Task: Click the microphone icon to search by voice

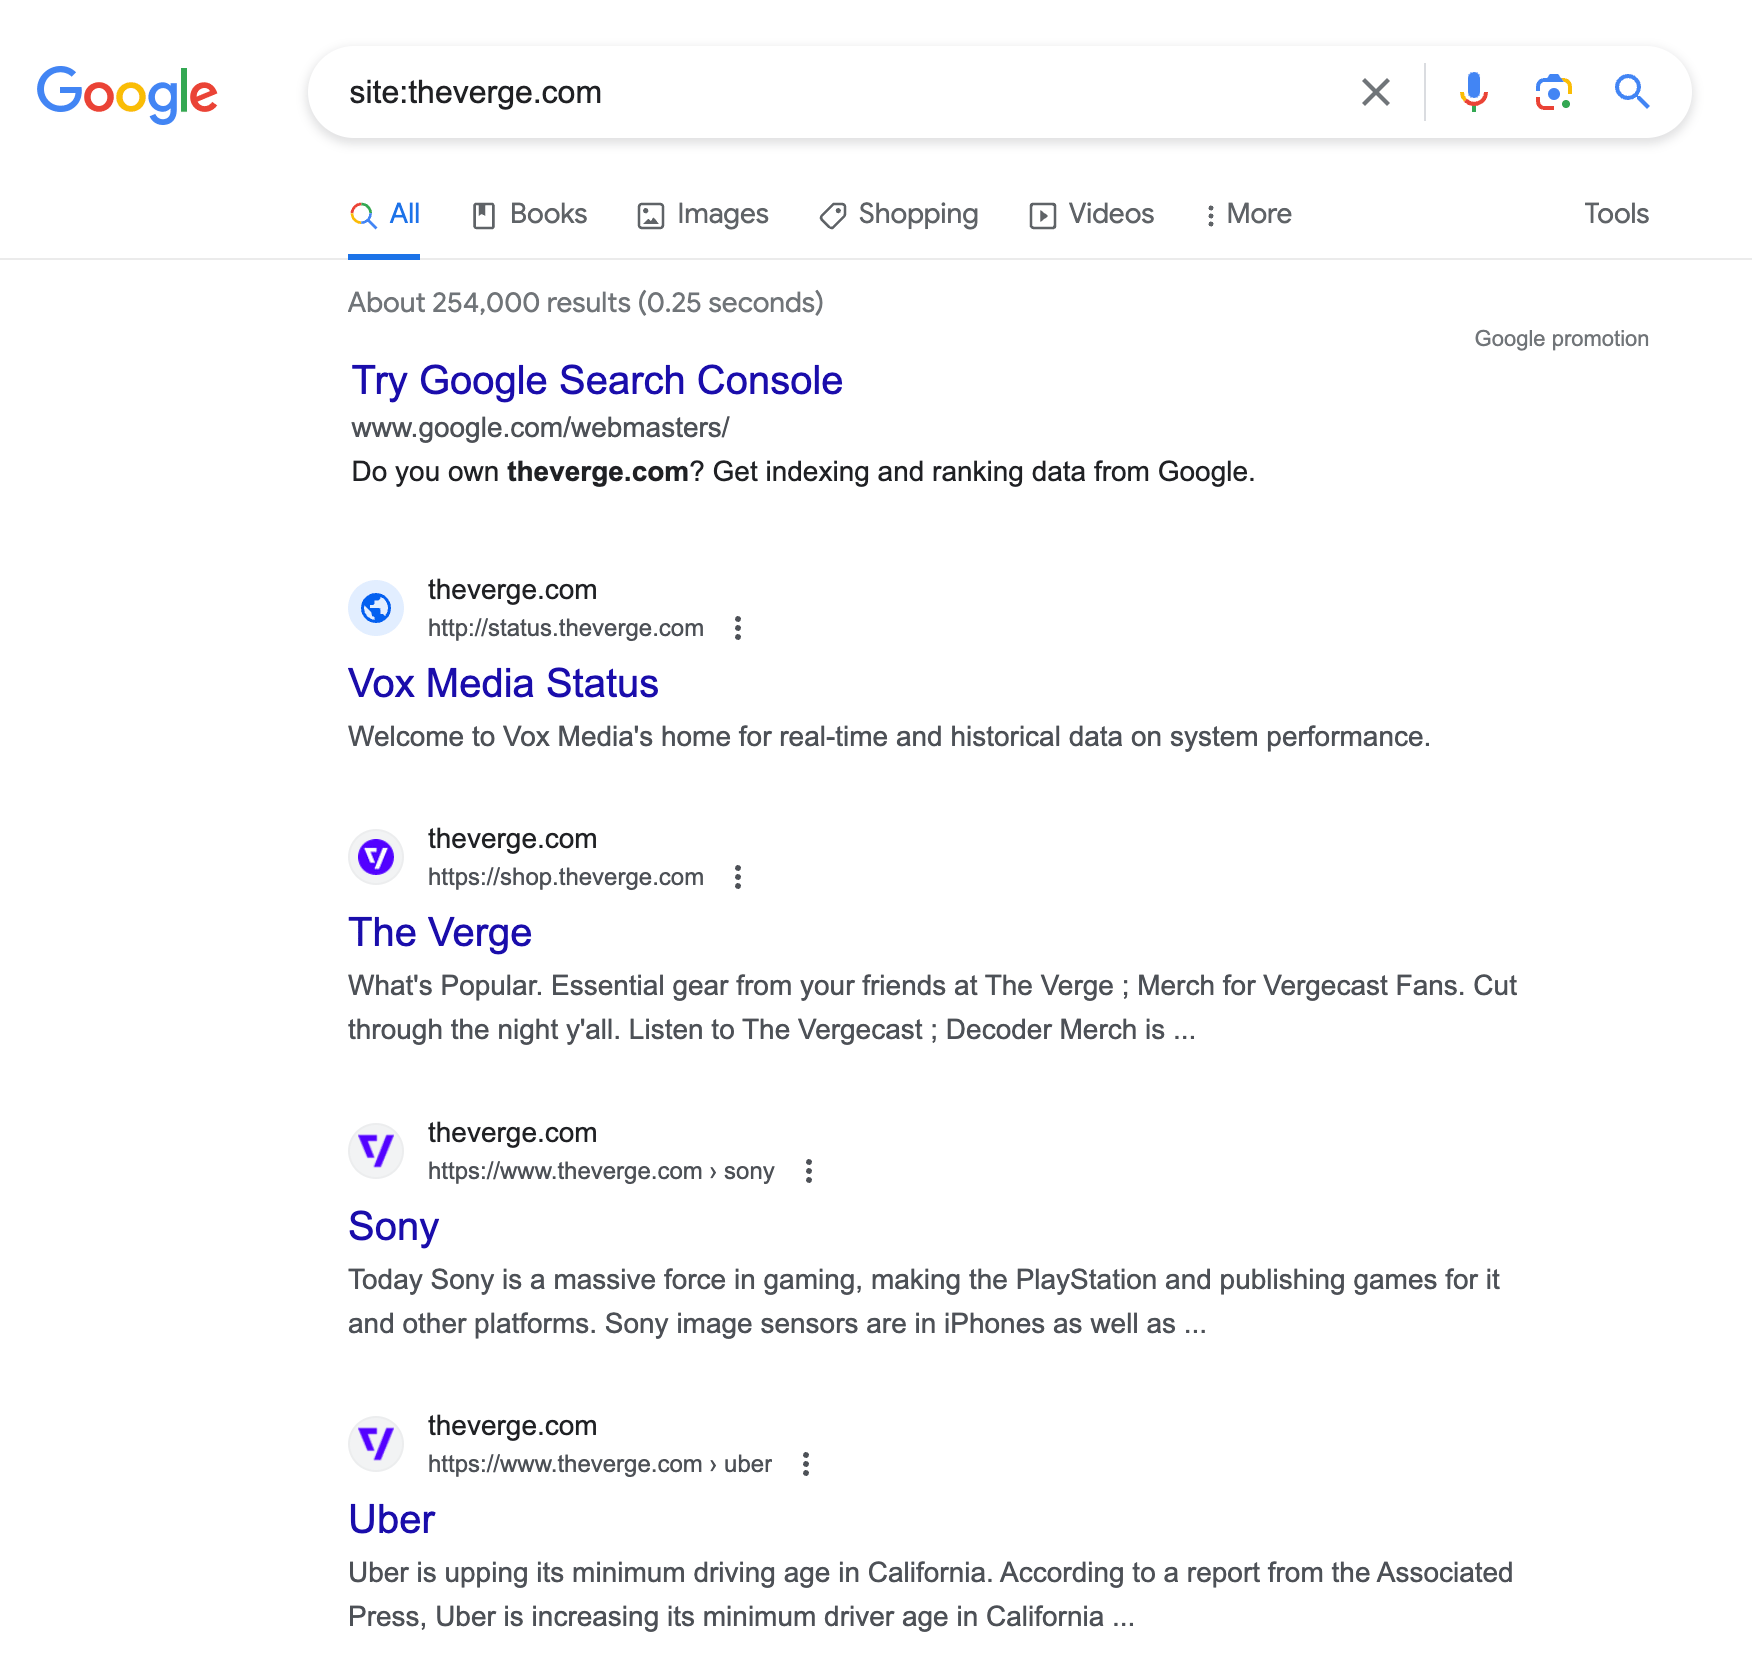Action: 1471,92
